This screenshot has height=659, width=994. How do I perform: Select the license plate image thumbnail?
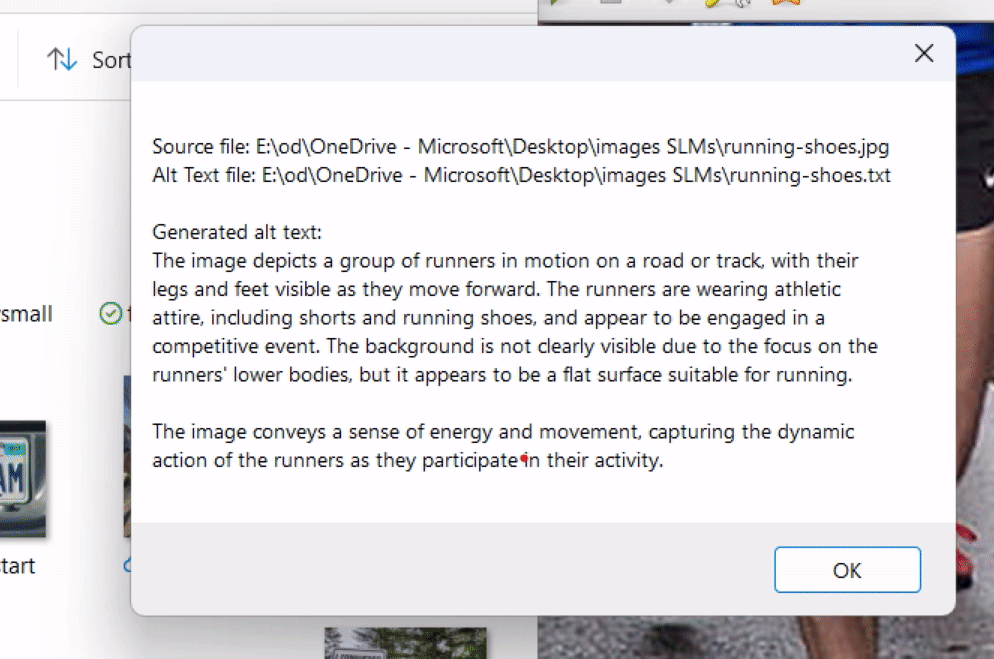(x=25, y=470)
